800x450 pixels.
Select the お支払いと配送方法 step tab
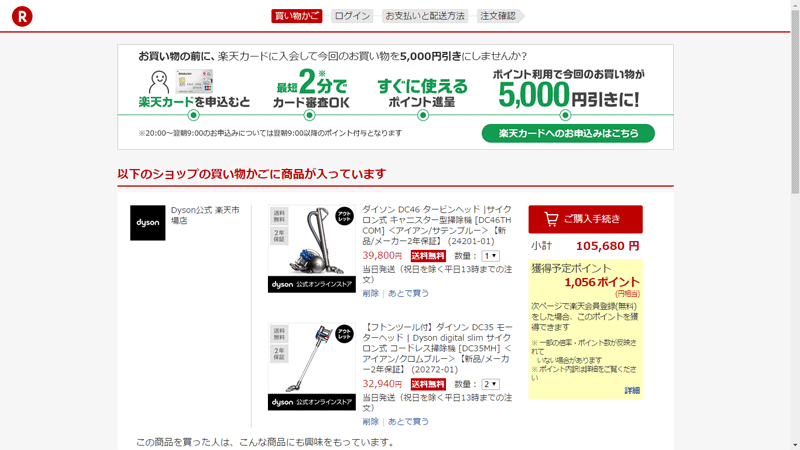[x=425, y=16]
